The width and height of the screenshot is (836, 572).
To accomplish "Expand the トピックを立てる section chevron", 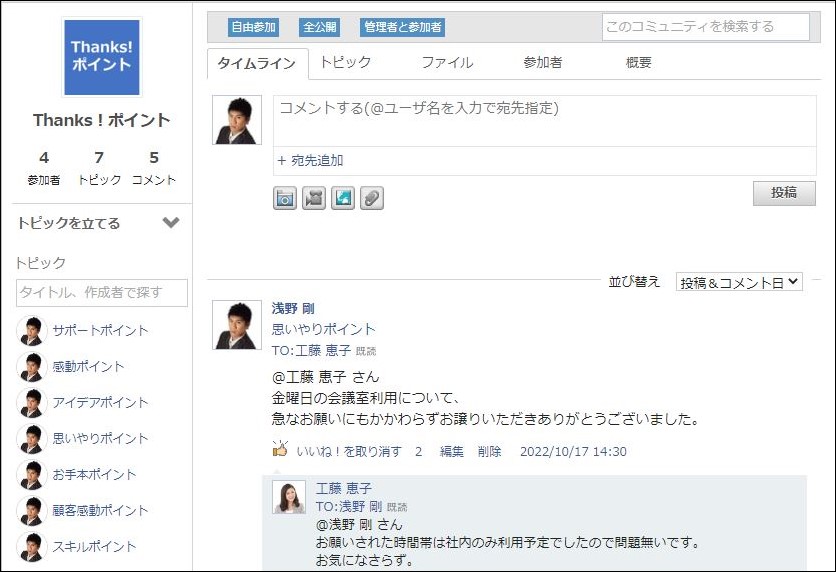I will pos(171,222).
